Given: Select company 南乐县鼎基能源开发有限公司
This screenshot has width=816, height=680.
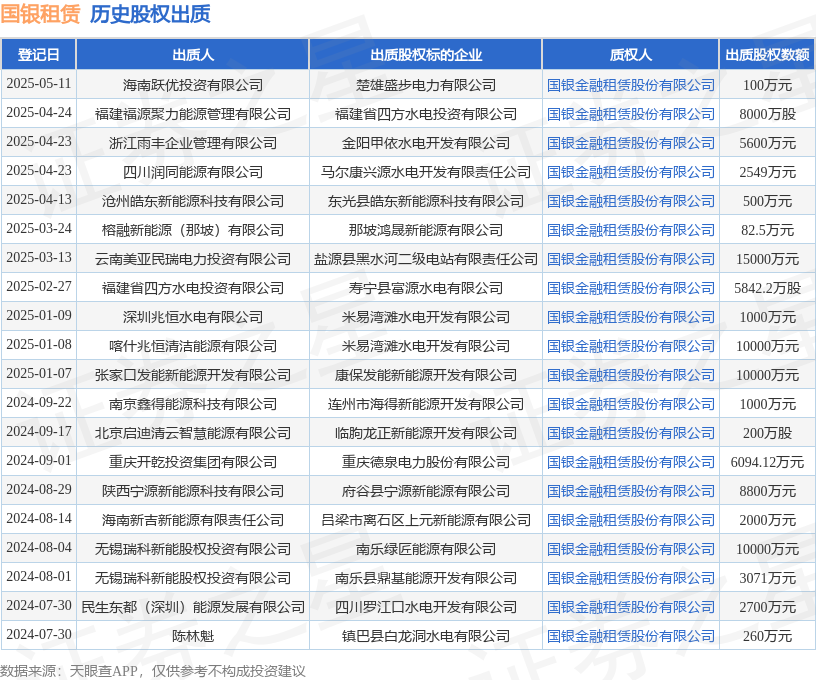Looking at the screenshot, I should click(x=426, y=578).
